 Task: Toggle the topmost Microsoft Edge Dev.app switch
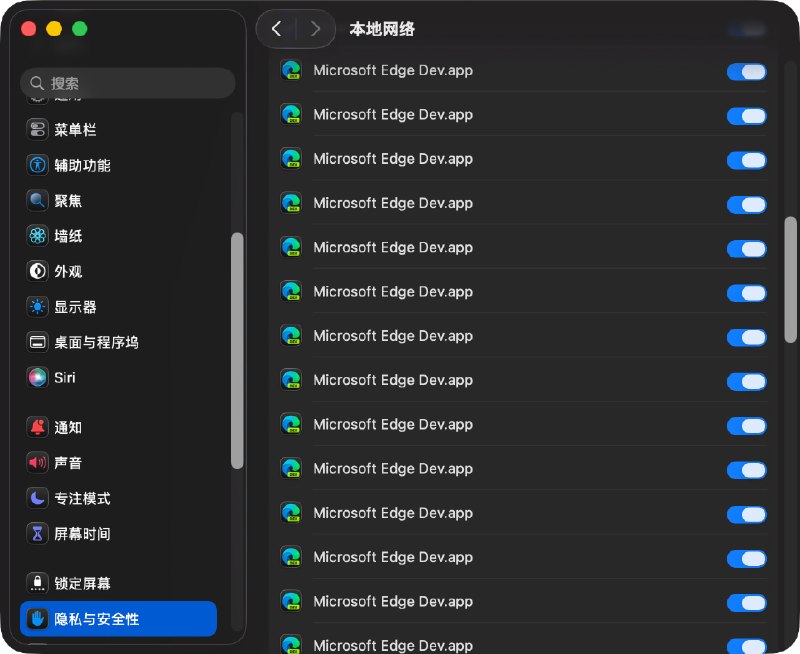click(746, 72)
